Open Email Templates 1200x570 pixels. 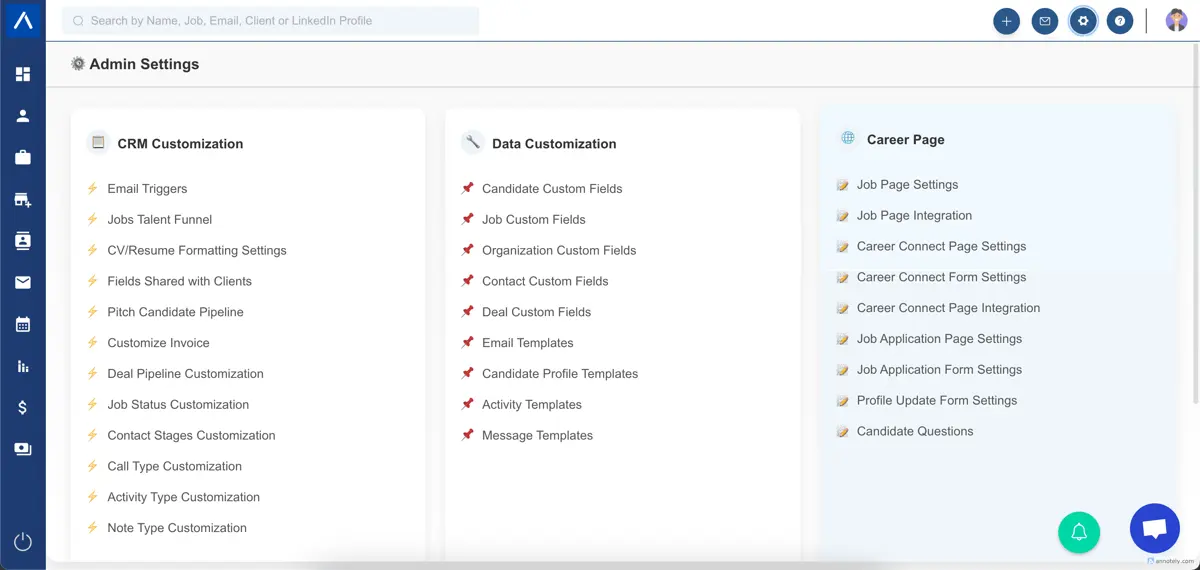pos(528,343)
